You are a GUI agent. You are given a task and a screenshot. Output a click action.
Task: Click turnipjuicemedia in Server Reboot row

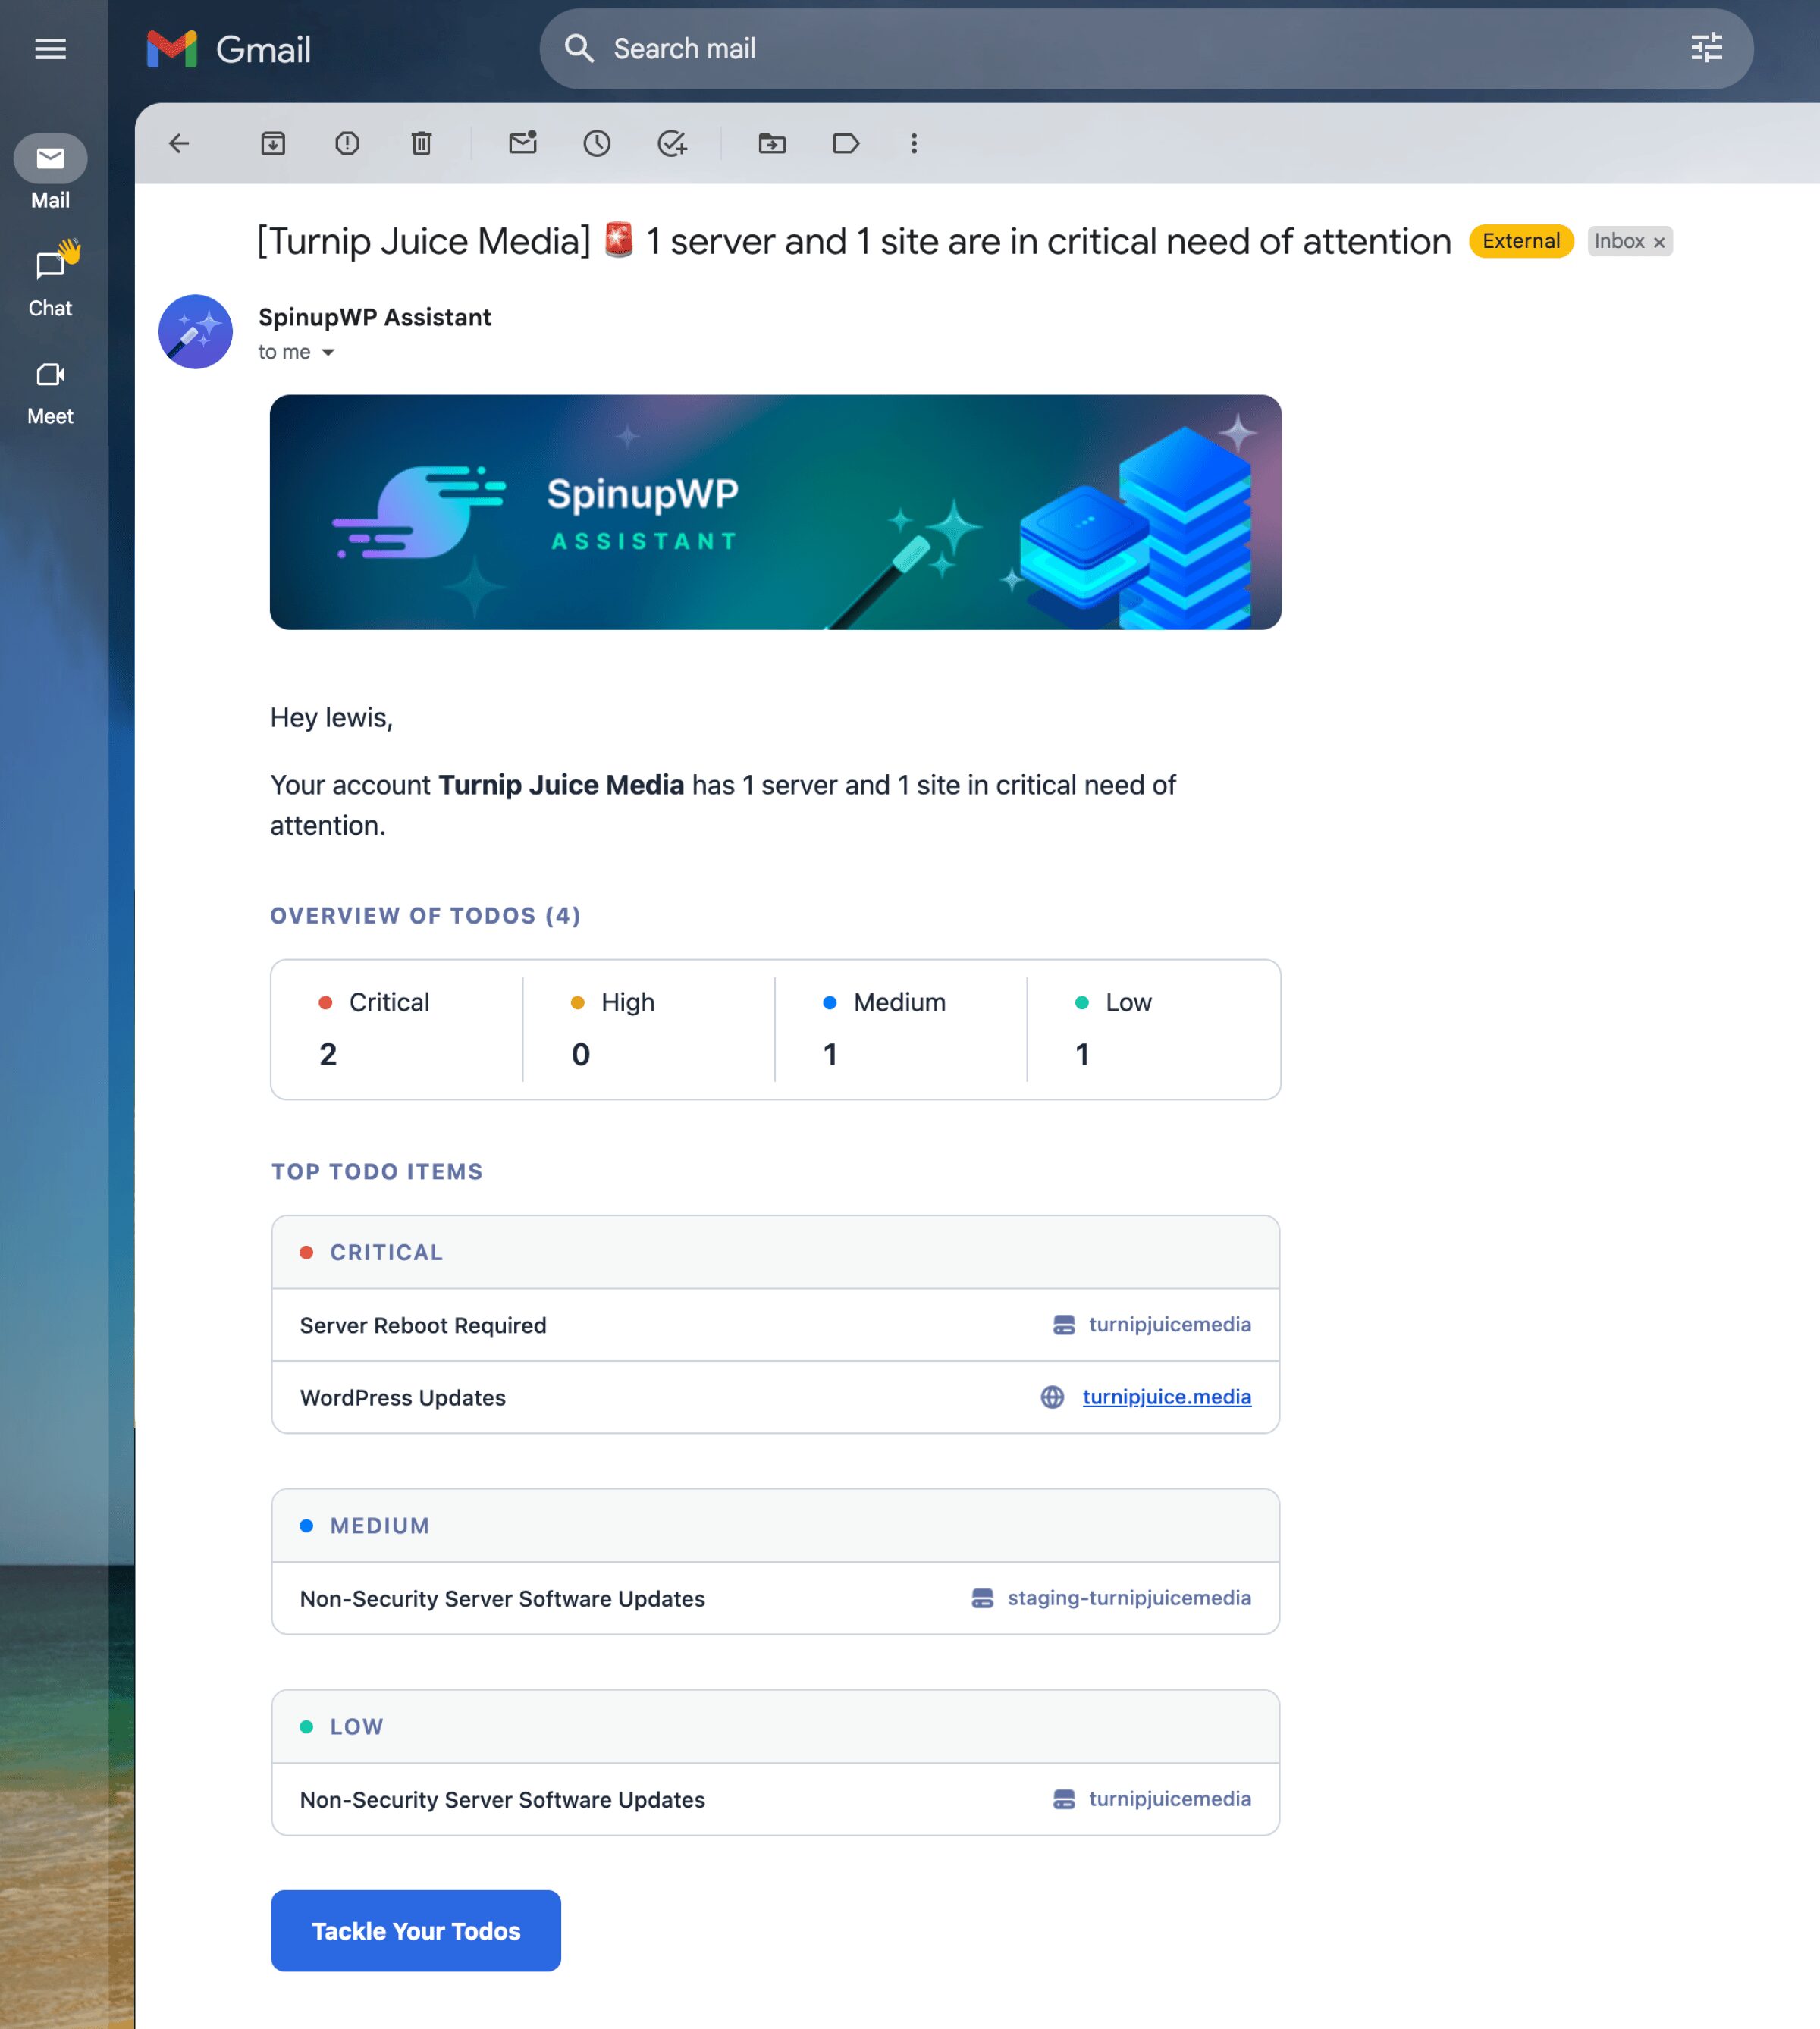coord(1169,1325)
